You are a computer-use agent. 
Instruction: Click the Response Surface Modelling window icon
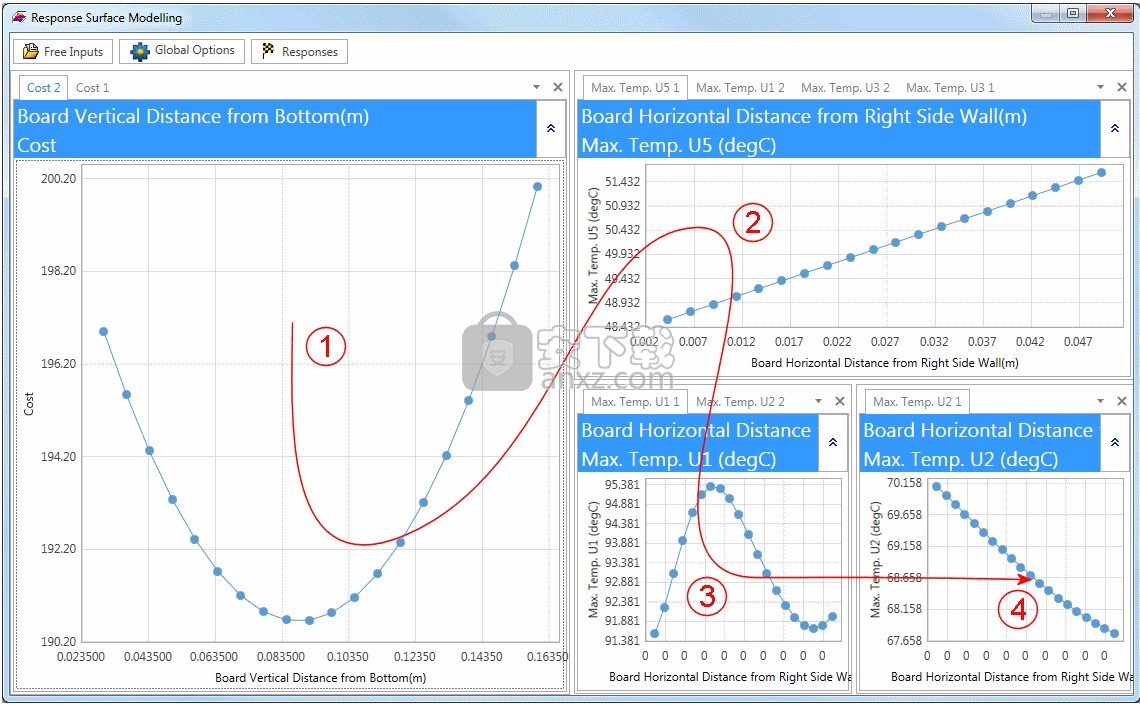20,17
